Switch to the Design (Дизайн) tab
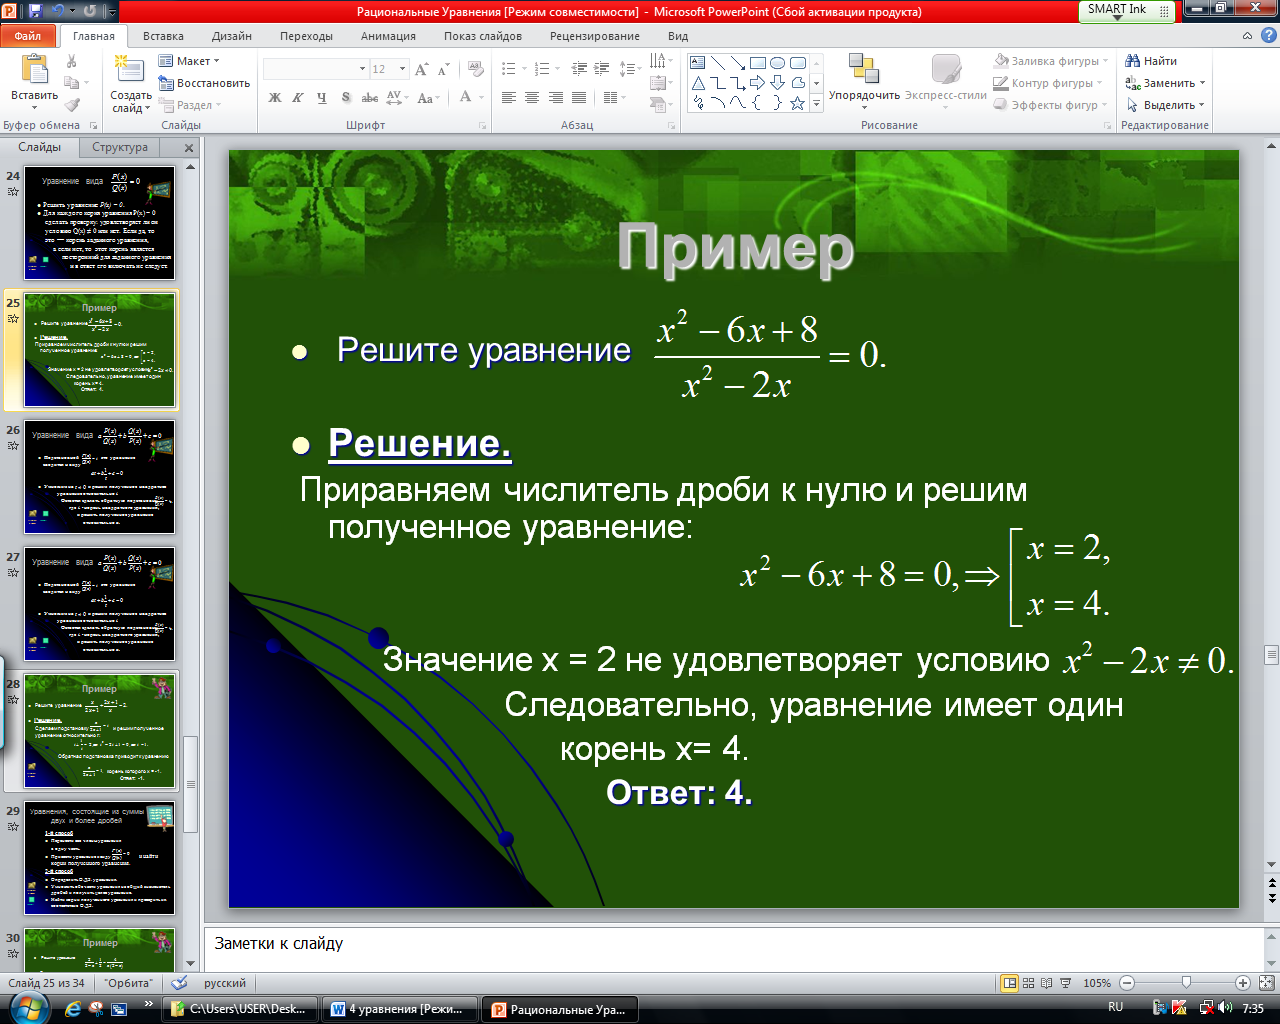Image resolution: width=1280 pixels, height=1024 pixels. [232, 36]
